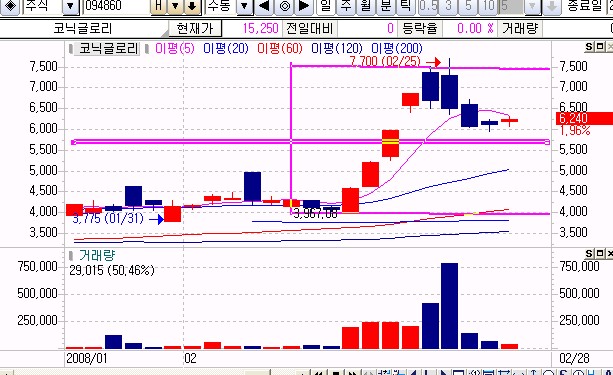613x375 pixels.
Task: Maximize the volume pane with square icon
Action: pyautogui.click(x=600, y=254)
